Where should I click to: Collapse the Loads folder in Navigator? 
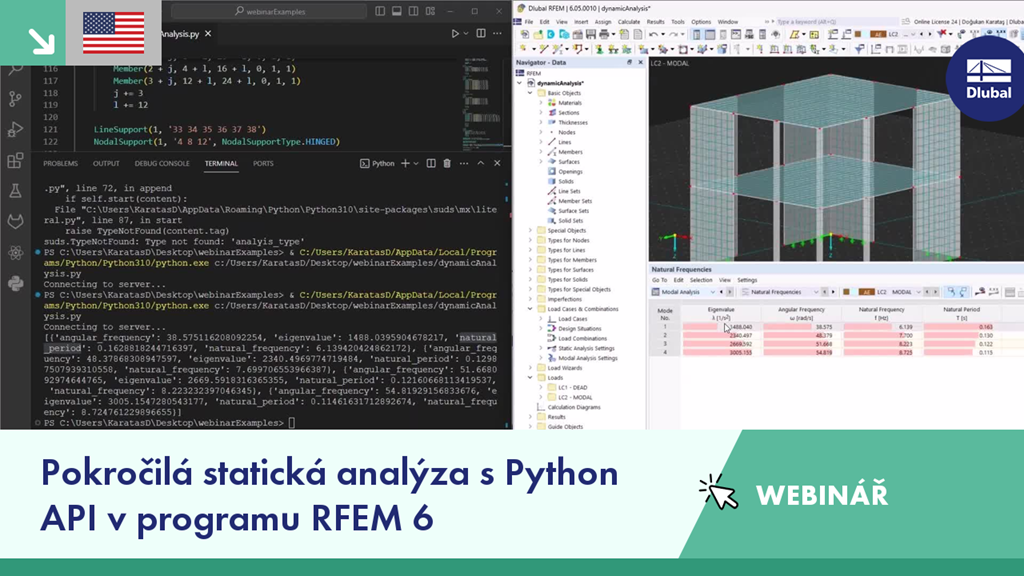[x=530, y=377]
